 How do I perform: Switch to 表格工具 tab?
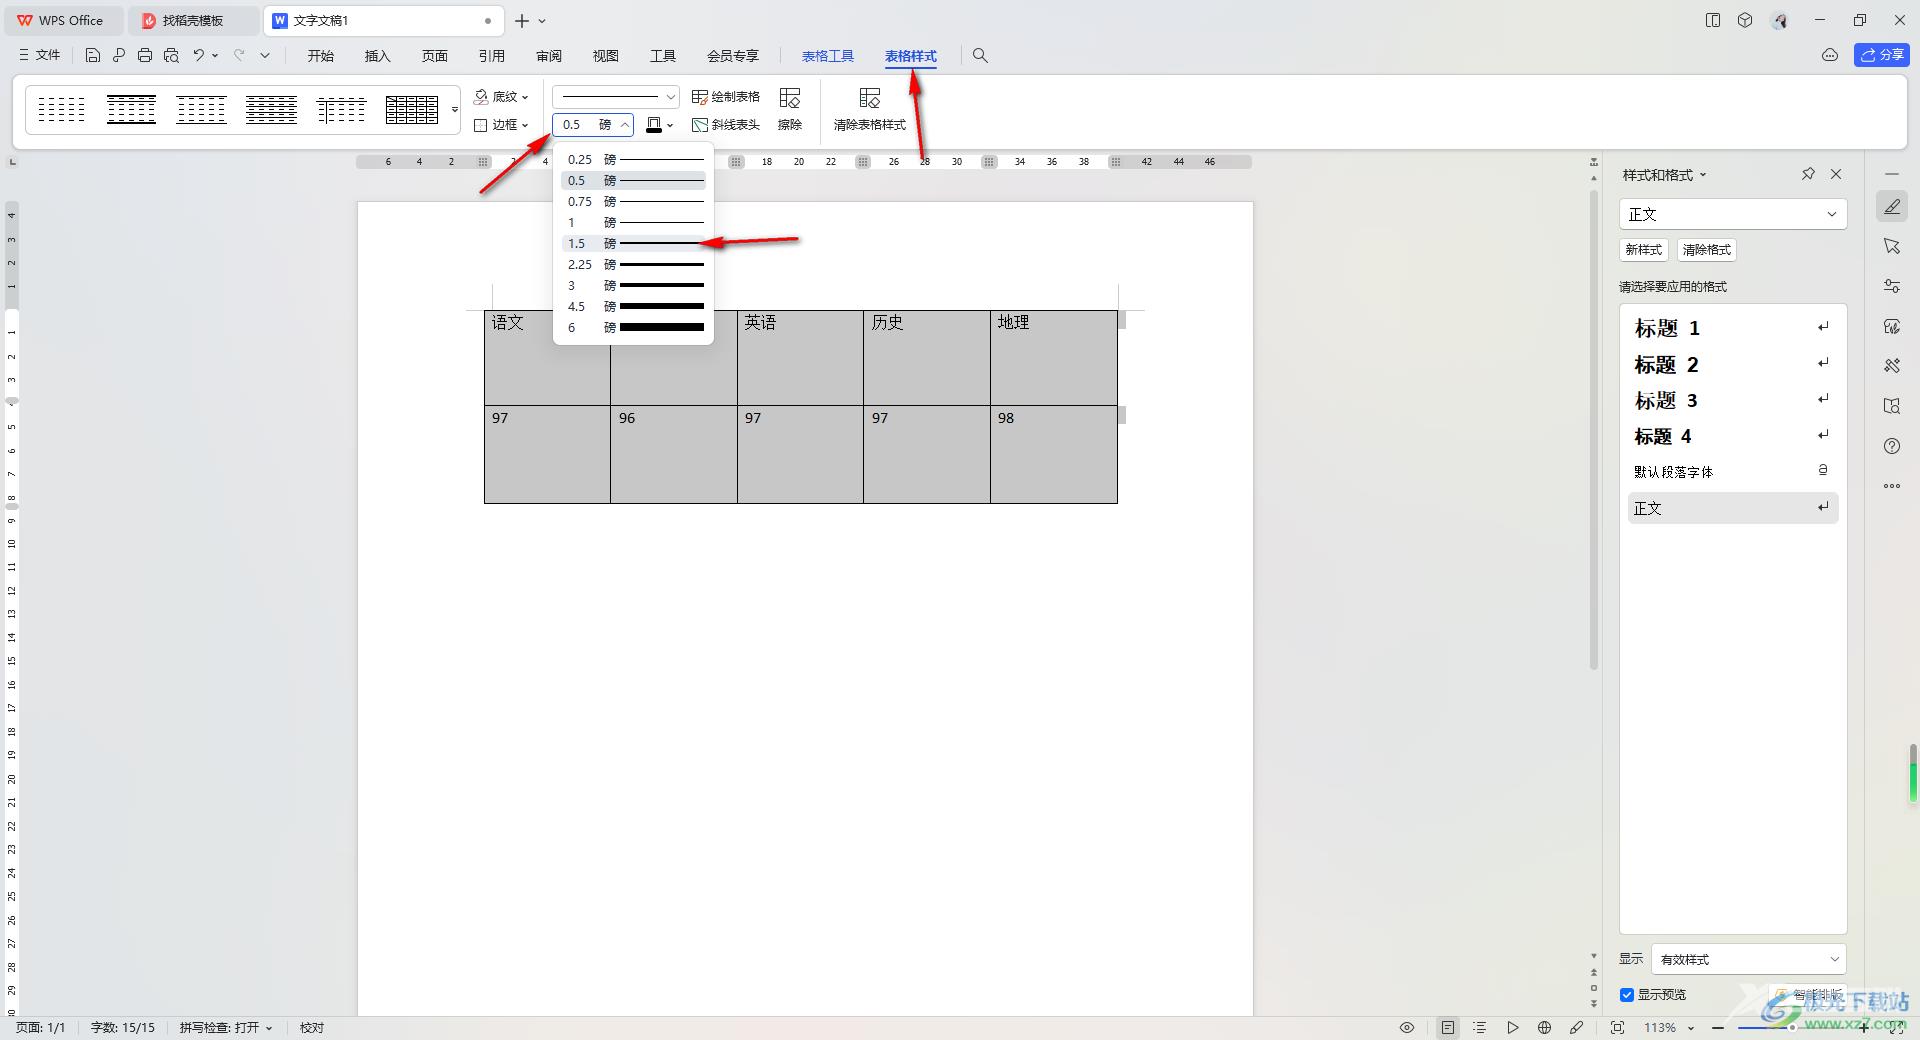pyautogui.click(x=828, y=56)
